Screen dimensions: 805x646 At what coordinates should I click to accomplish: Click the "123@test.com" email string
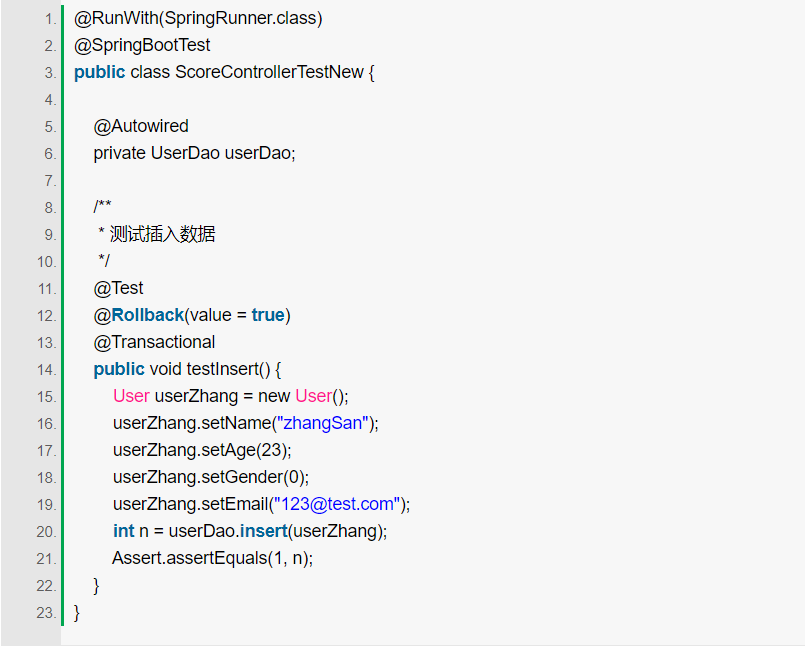tap(337, 504)
